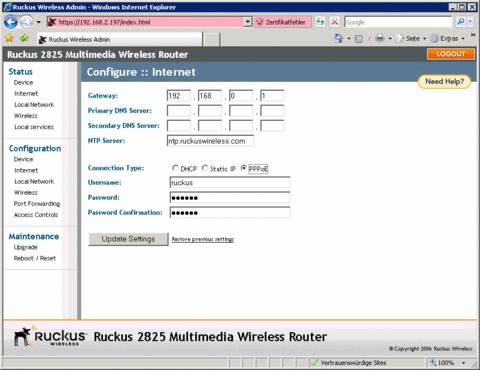Open Status Local Network page
The image size is (480, 370).
[34, 105]
